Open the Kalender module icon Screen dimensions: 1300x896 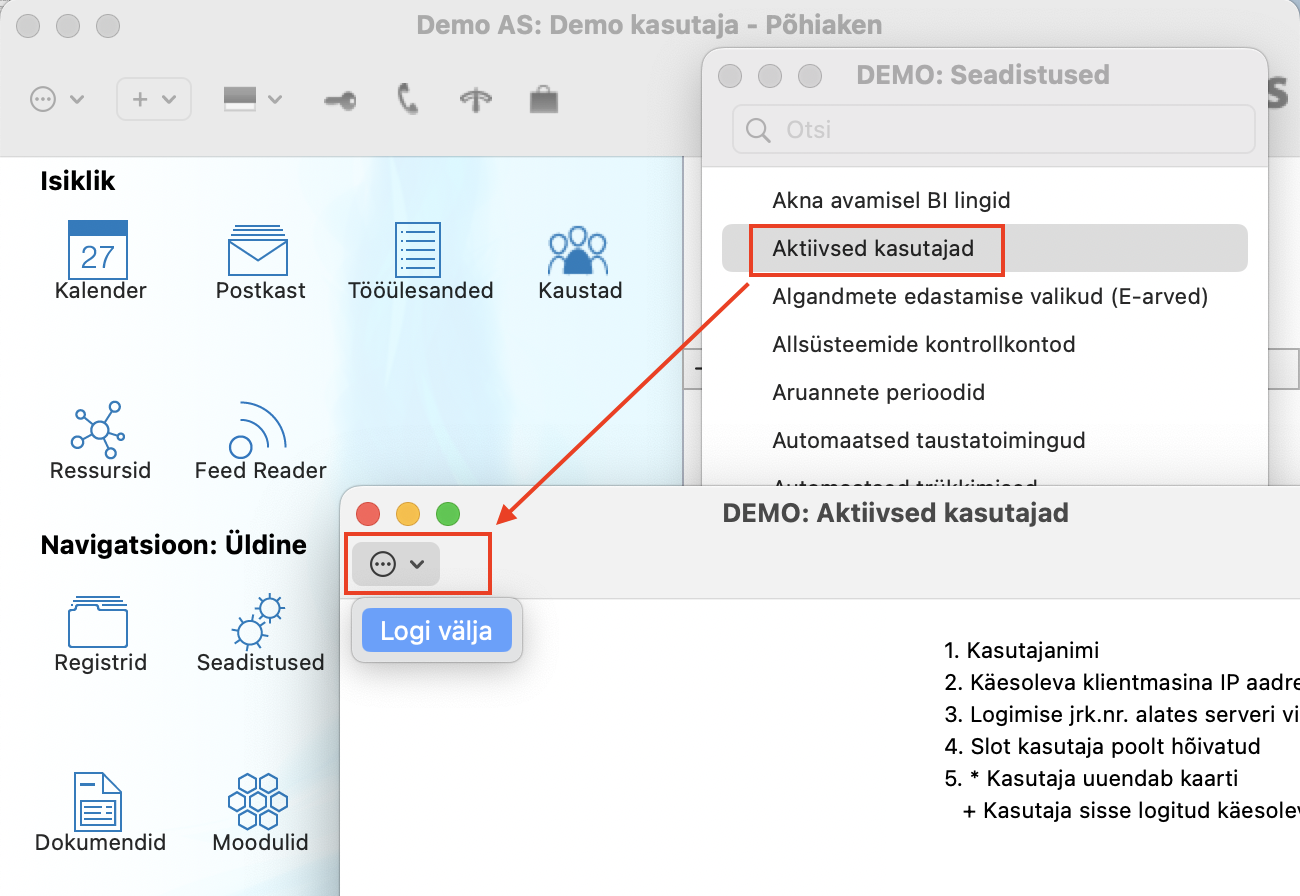pyautogui.click(x=98, y=250)
